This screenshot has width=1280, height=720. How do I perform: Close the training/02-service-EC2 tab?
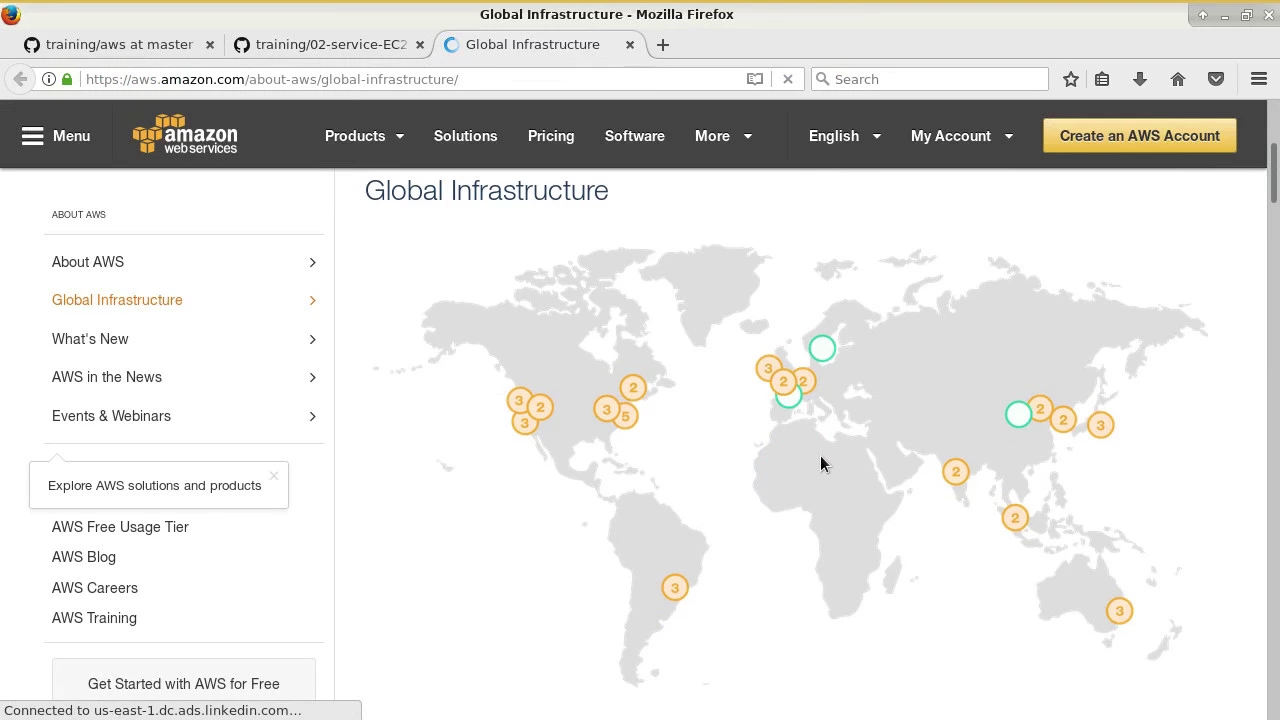[420, 44]
